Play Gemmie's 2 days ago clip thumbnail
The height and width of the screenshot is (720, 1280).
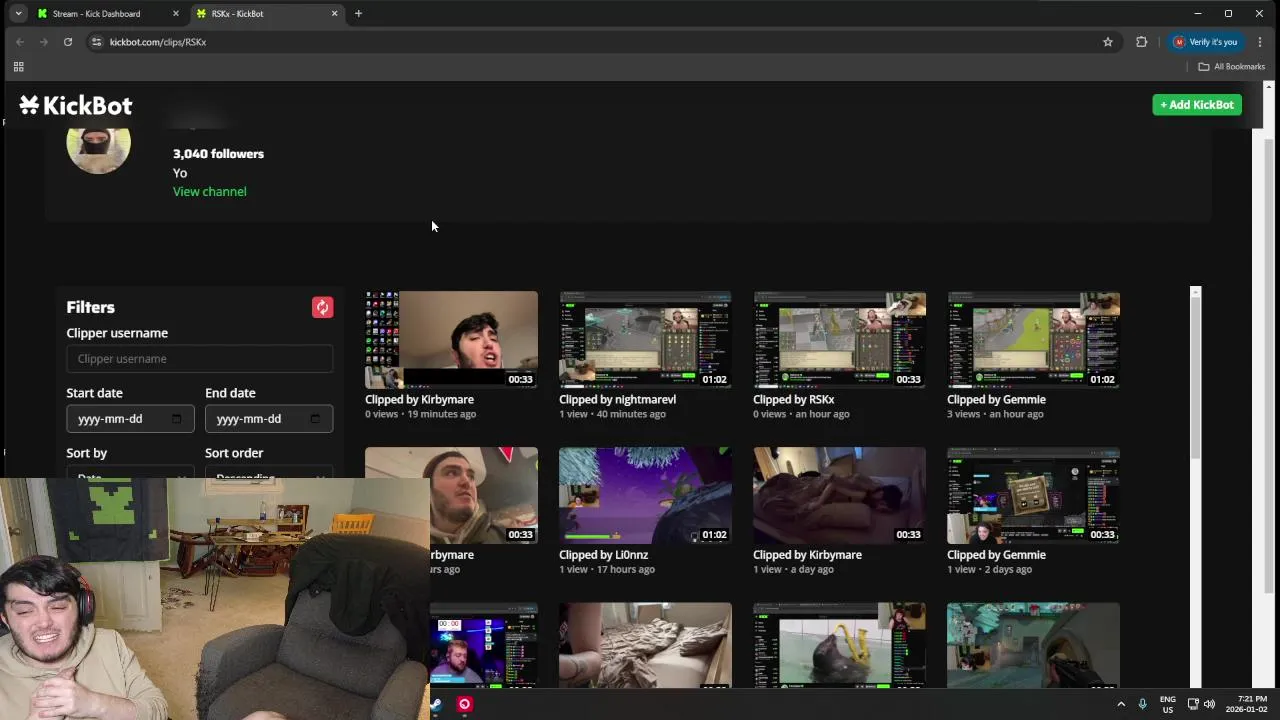tap(1033, 495)
